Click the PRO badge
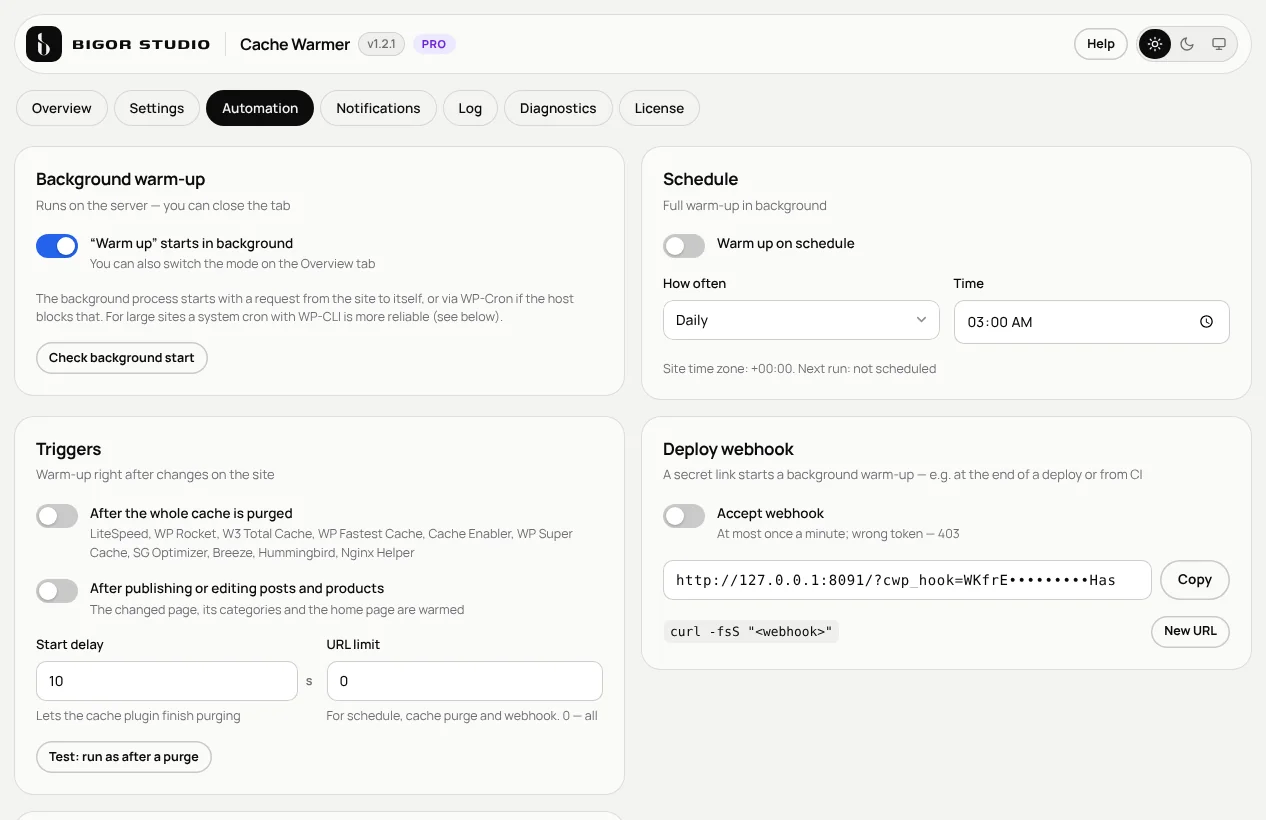This screenshot has width=1266, height=820. 434,44
